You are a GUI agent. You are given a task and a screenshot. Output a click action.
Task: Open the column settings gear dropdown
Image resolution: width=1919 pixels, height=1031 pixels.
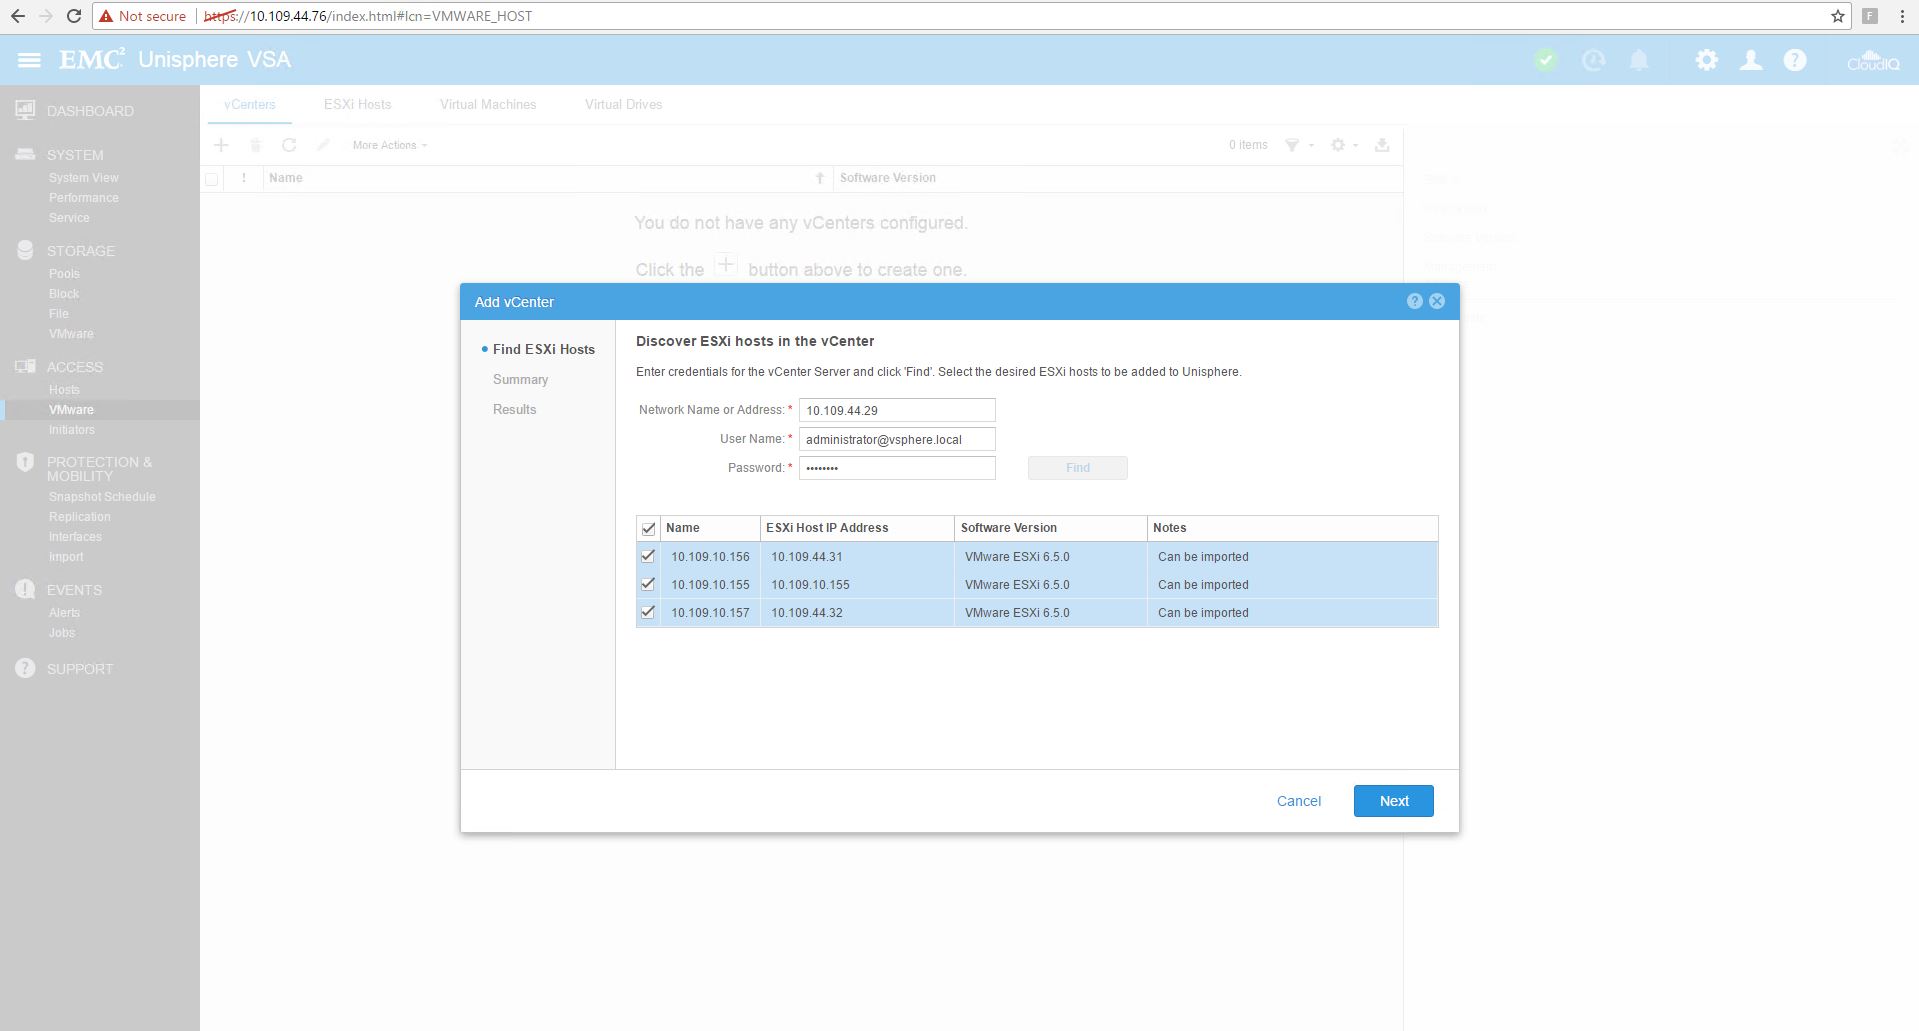click(x=1344, y=145)
